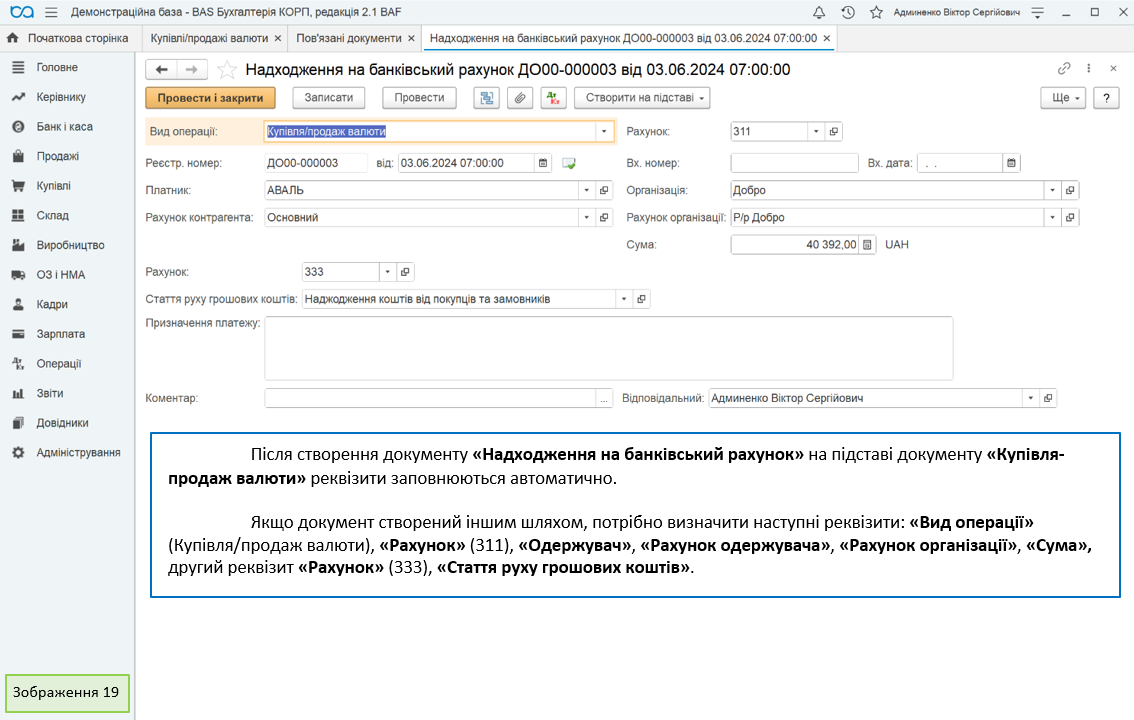Viewport: 1134px width, 720px height.
Task: Switch to Купівлі/продажі валюти tab
Action: (209, 38)
